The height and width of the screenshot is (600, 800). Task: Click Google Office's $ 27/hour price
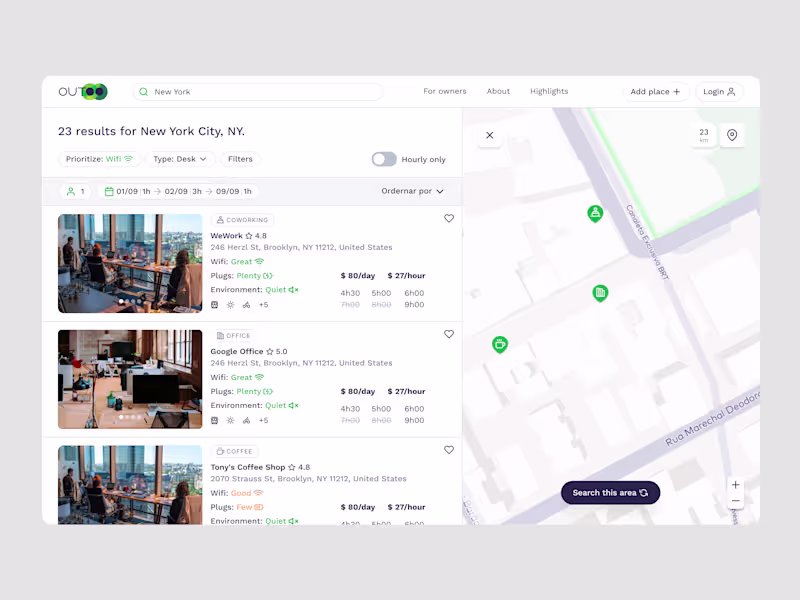[406, 391]
